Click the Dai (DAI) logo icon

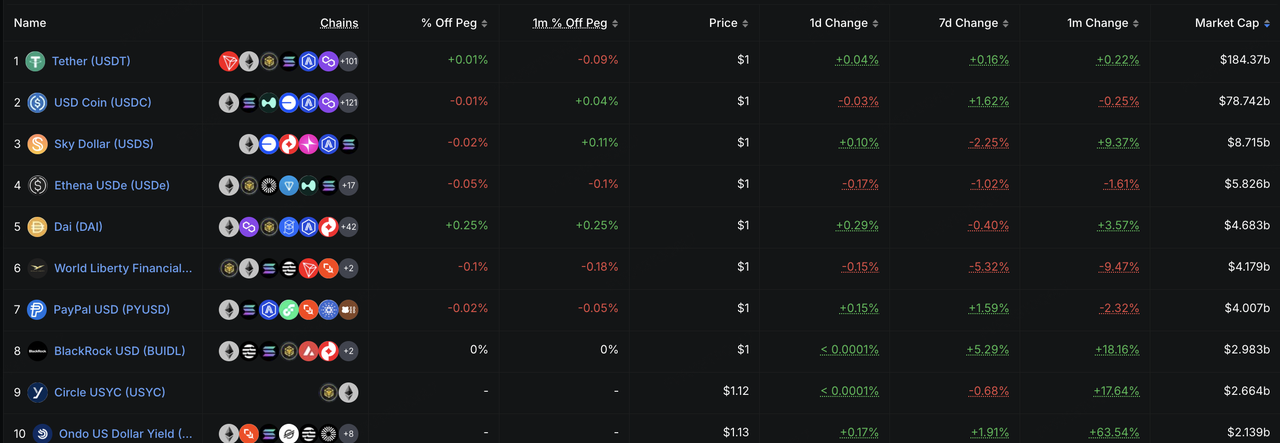coord(37,226)
